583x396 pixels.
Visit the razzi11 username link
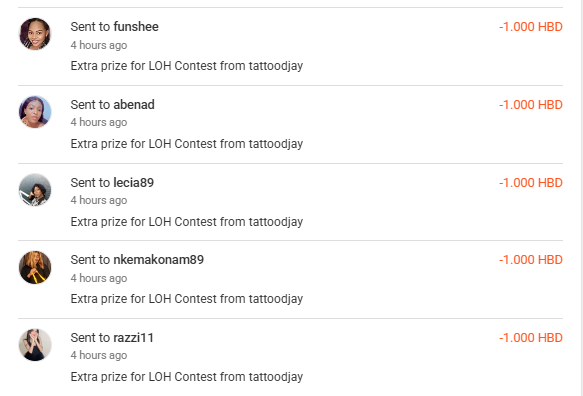(x=133, y=338)
